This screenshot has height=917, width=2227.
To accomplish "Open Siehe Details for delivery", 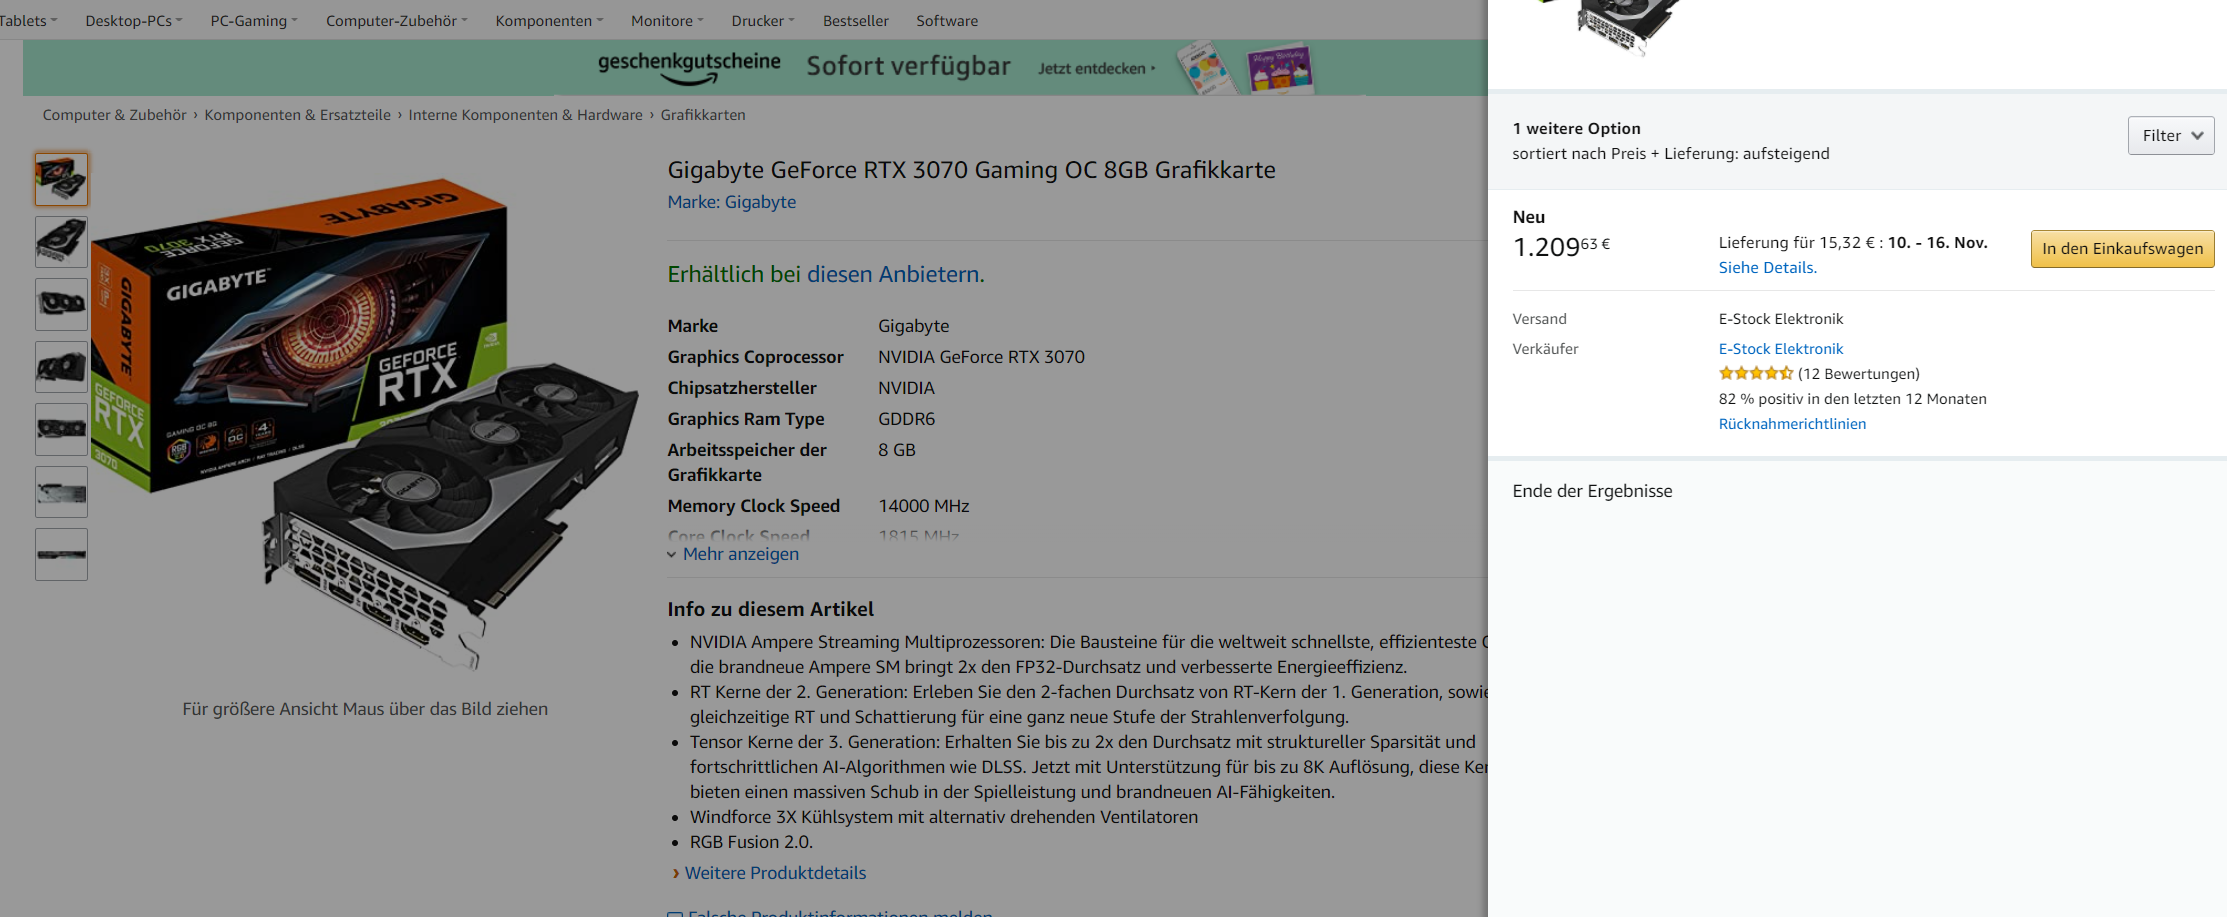I will (x=1767, y=268).
